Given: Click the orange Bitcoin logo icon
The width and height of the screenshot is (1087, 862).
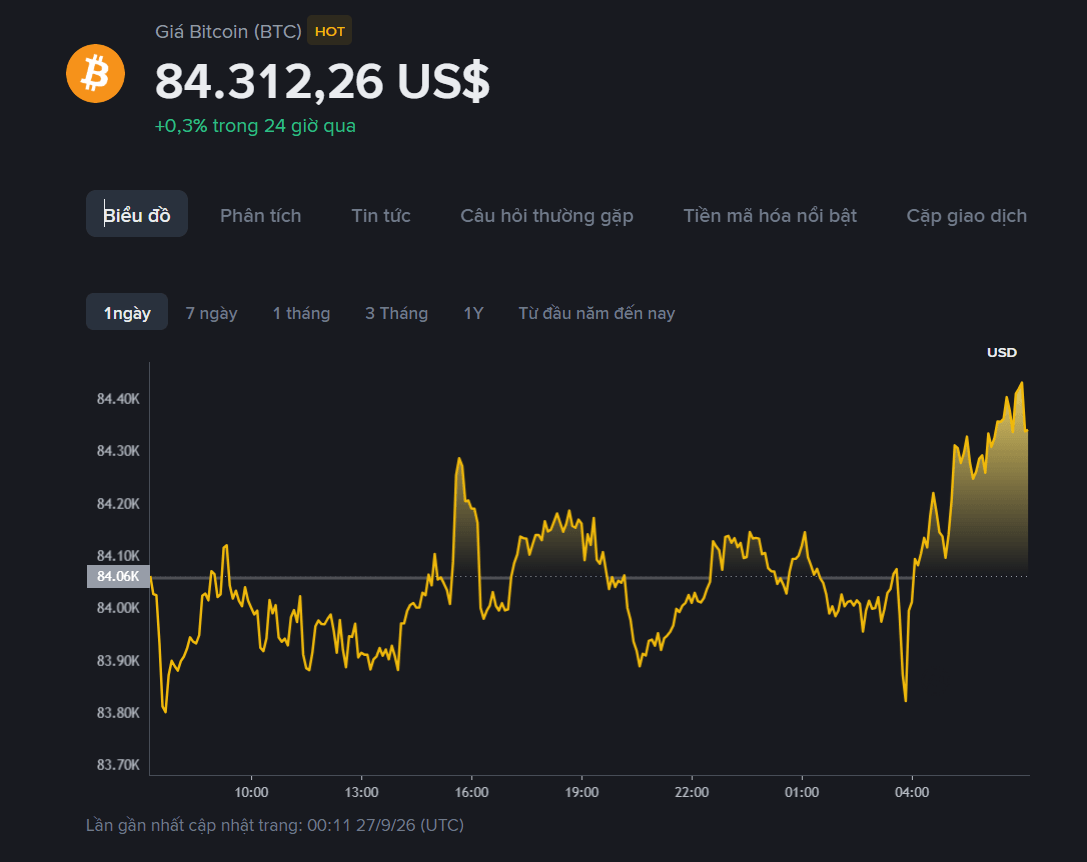Looking at the screenshot, I should click(x=96, y=74).
